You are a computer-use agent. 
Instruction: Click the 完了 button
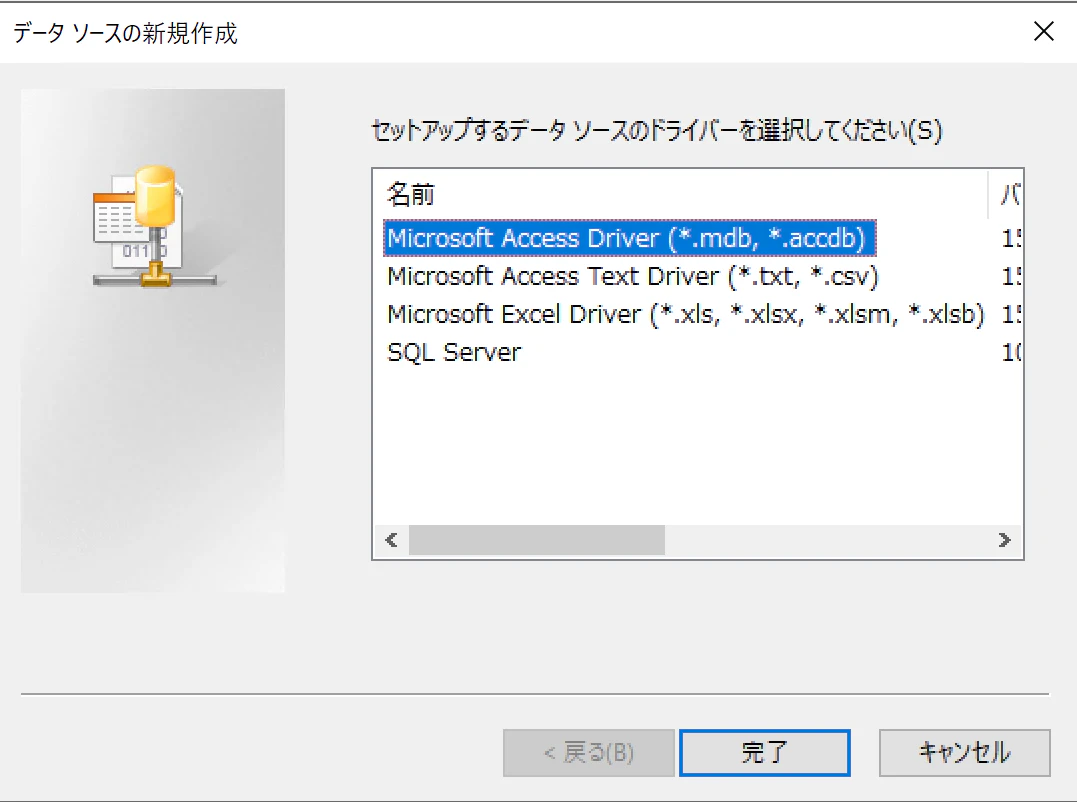coord(764,753)
